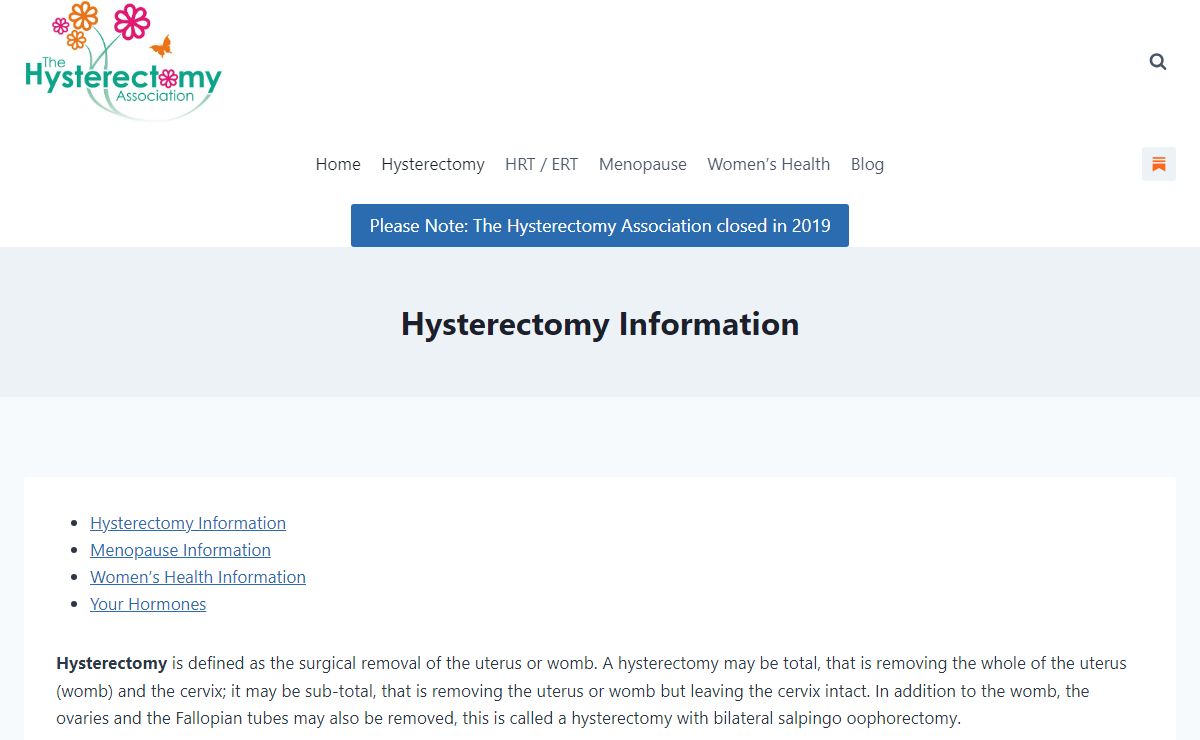Select the Menopause menu item

click(643, 164)
